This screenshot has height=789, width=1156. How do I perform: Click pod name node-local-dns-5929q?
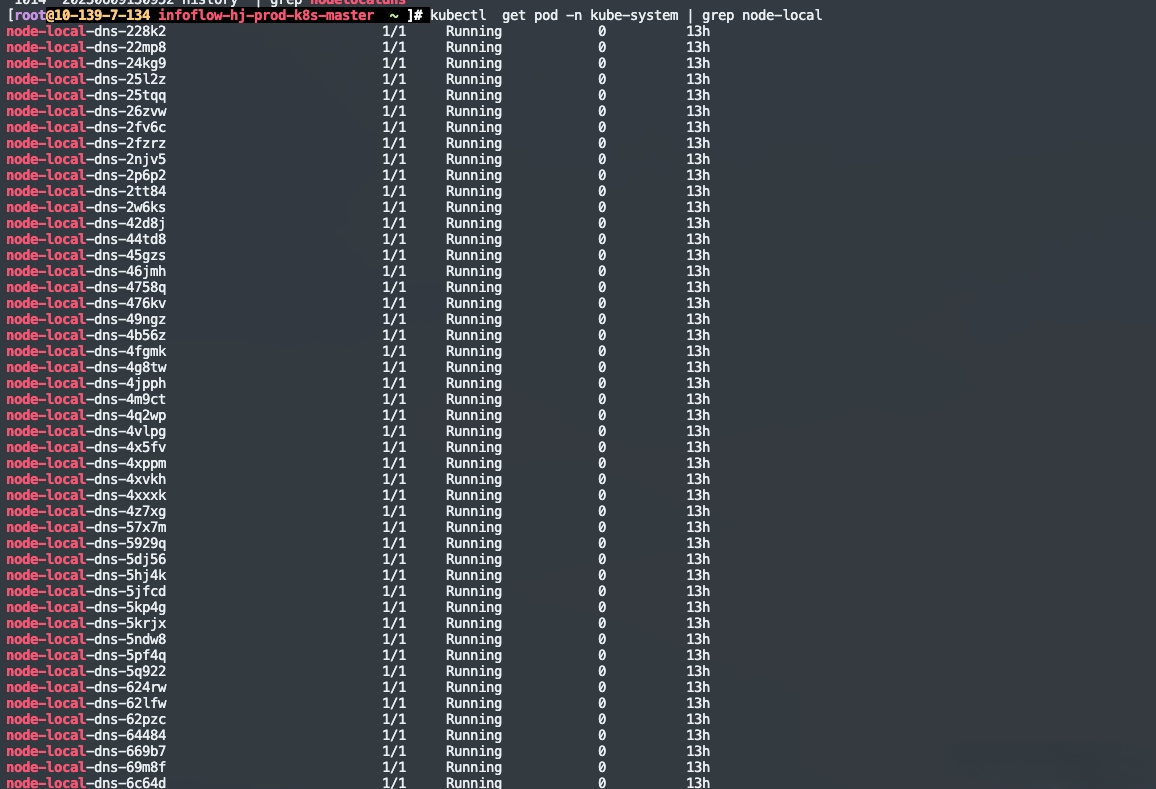pyautogui.click(x=86, y=543)
